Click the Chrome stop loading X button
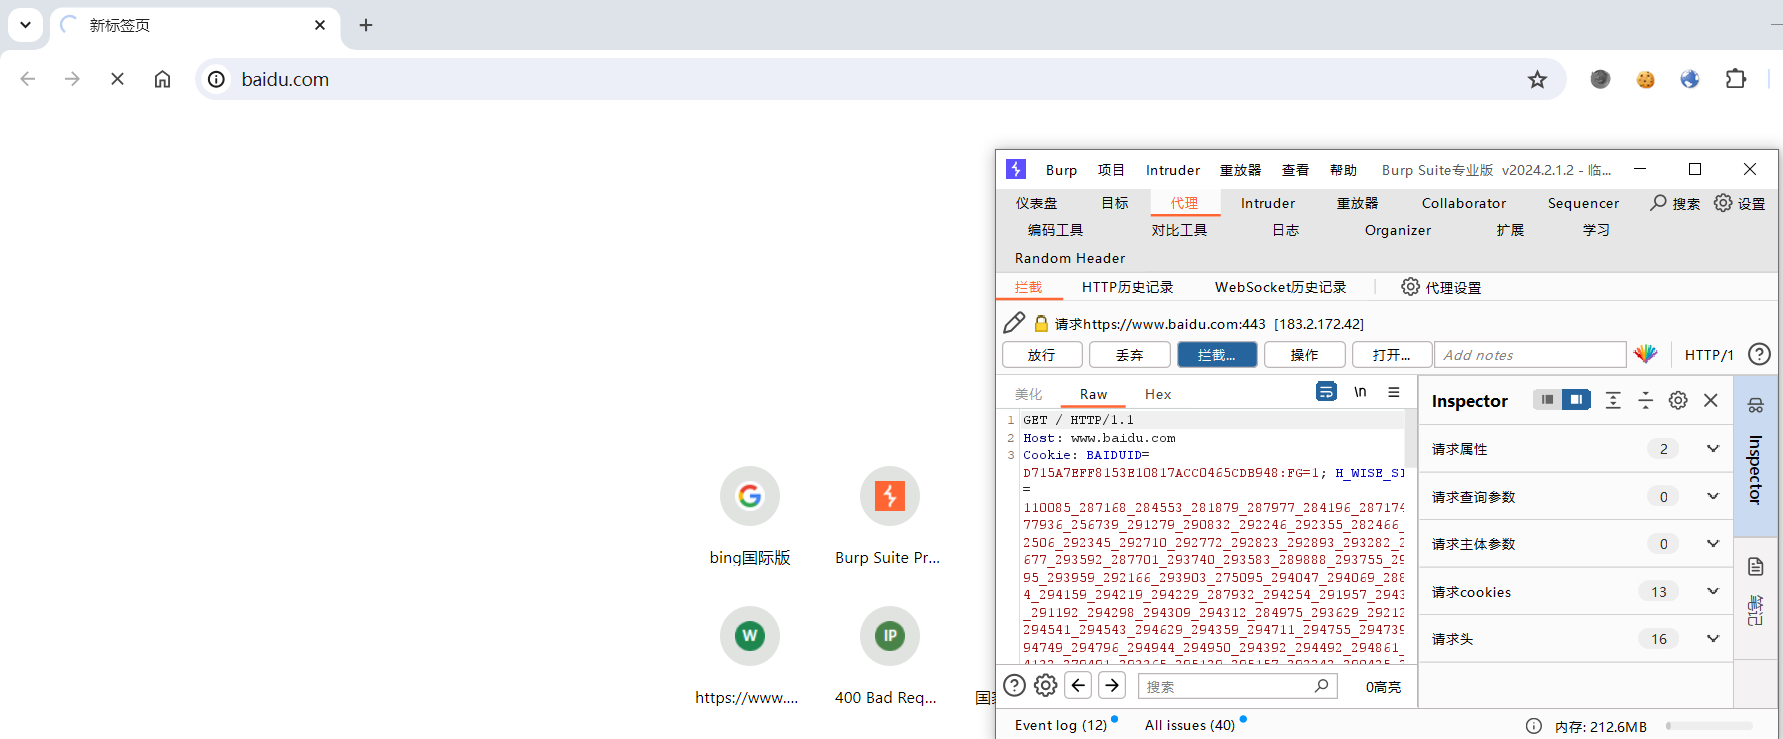 pos(117,79)
